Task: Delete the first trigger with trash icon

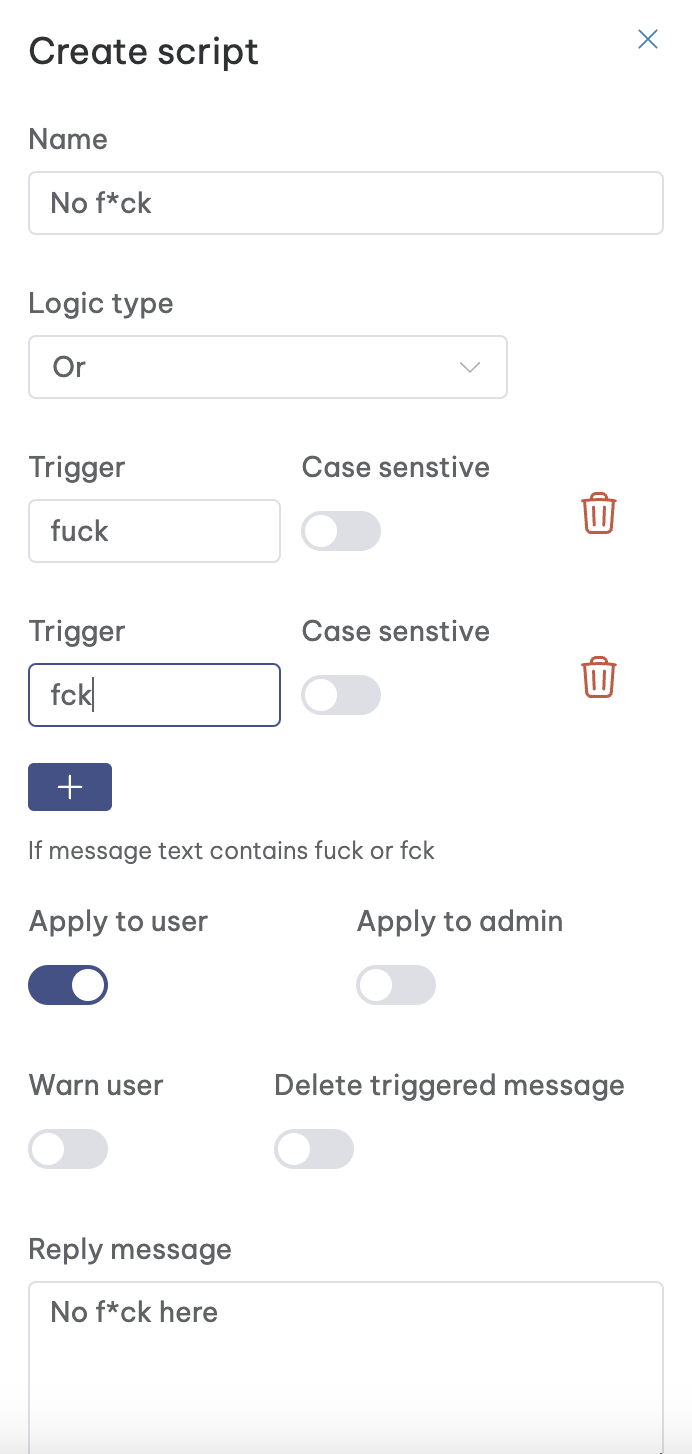Action: [599, 514]
